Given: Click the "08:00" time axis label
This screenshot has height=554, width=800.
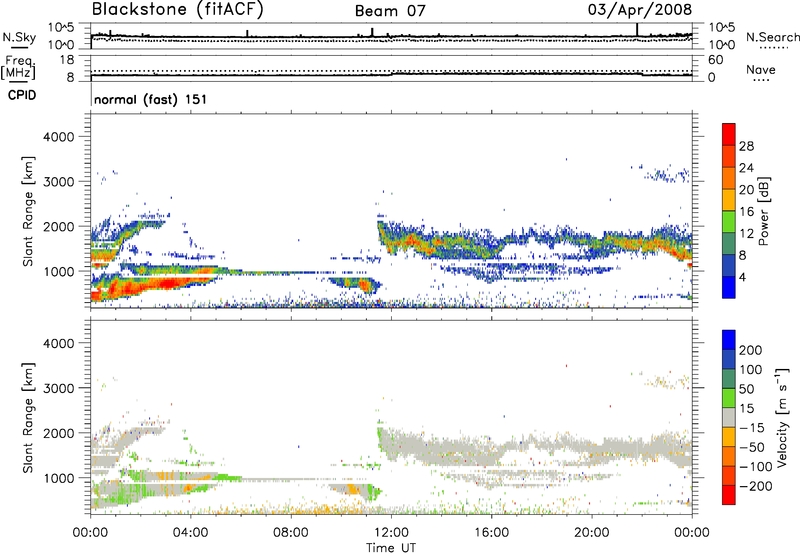Looking at the screenshot, I should [x=290, y=533].
